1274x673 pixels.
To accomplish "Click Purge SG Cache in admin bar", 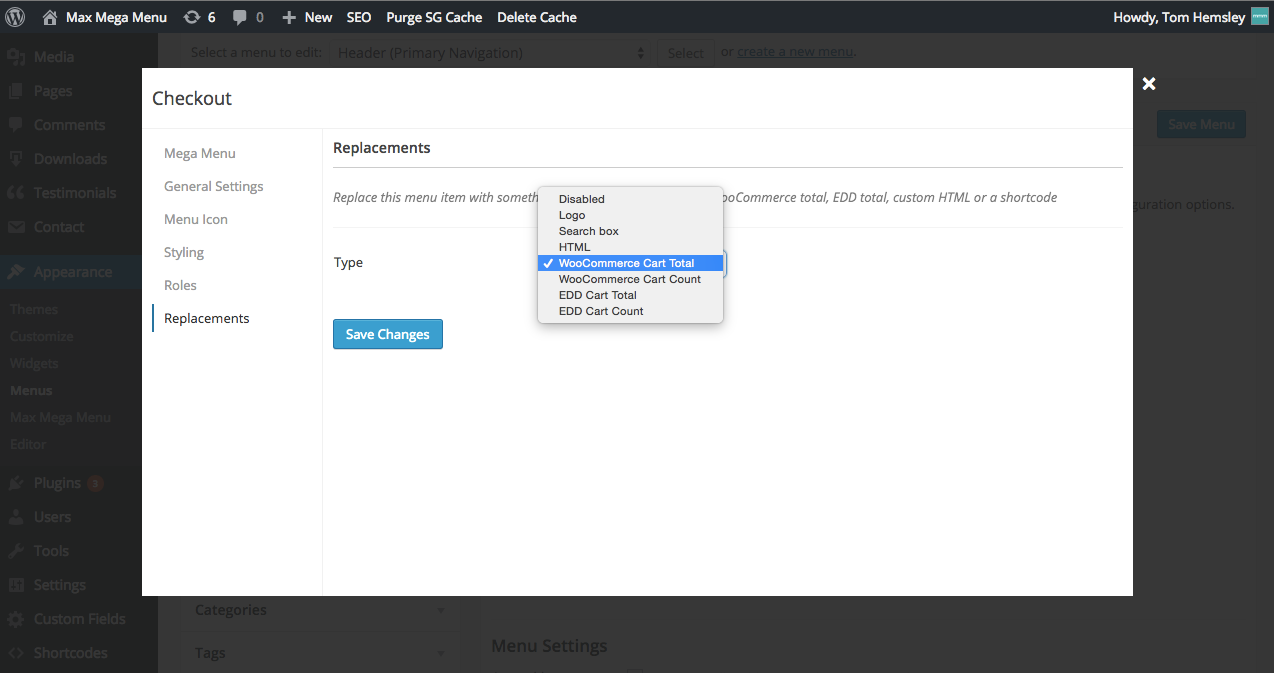I will click(x=434, y=17).
